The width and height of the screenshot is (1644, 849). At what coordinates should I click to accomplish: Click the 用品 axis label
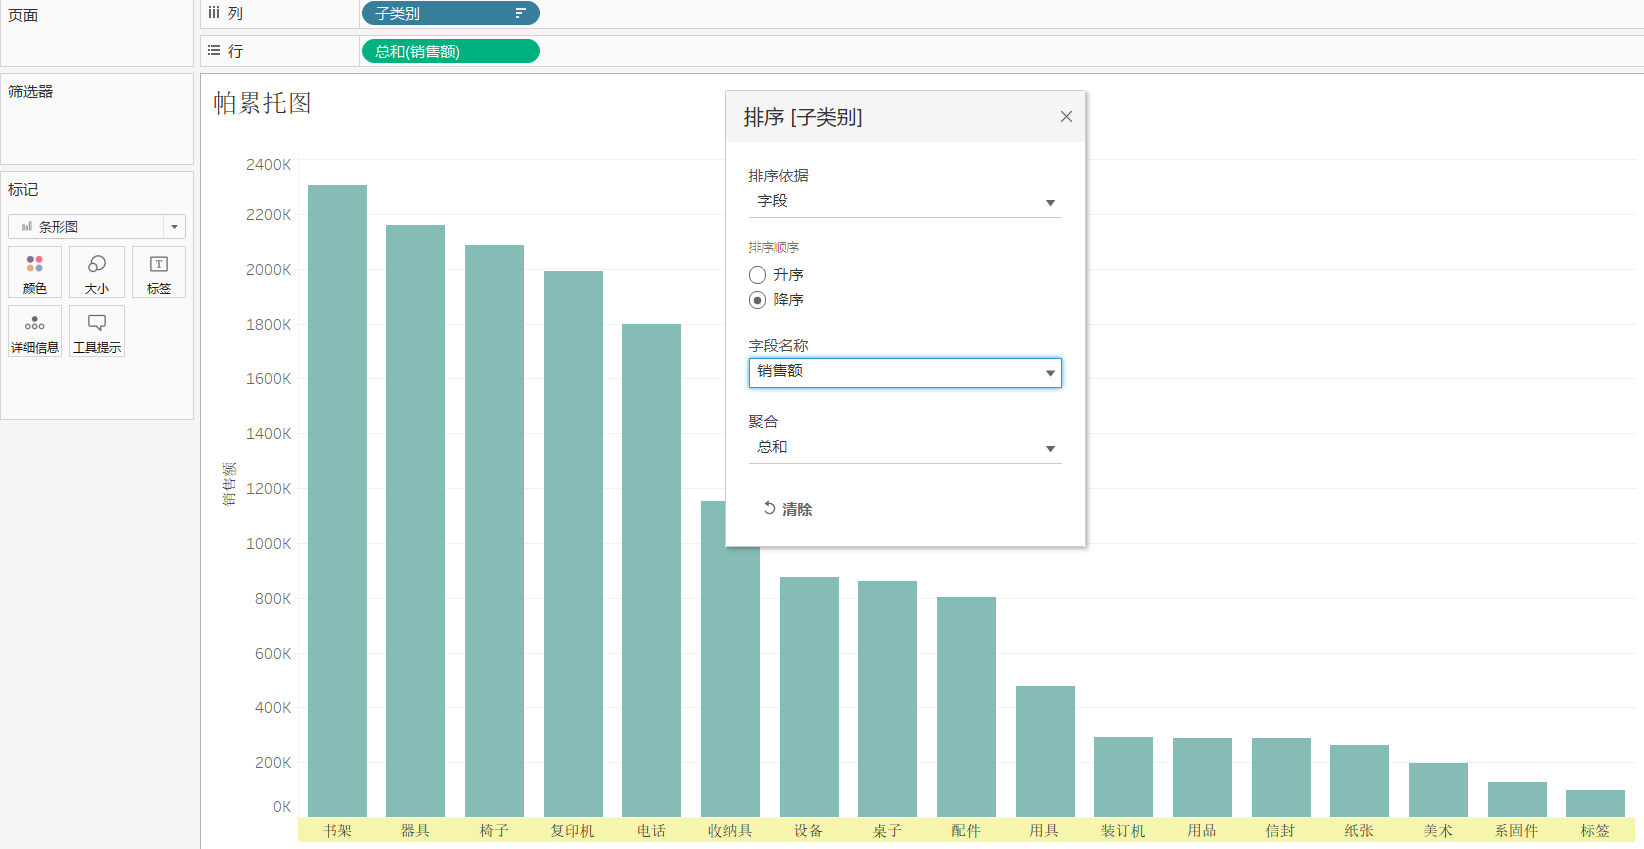tap(1202, 830)
